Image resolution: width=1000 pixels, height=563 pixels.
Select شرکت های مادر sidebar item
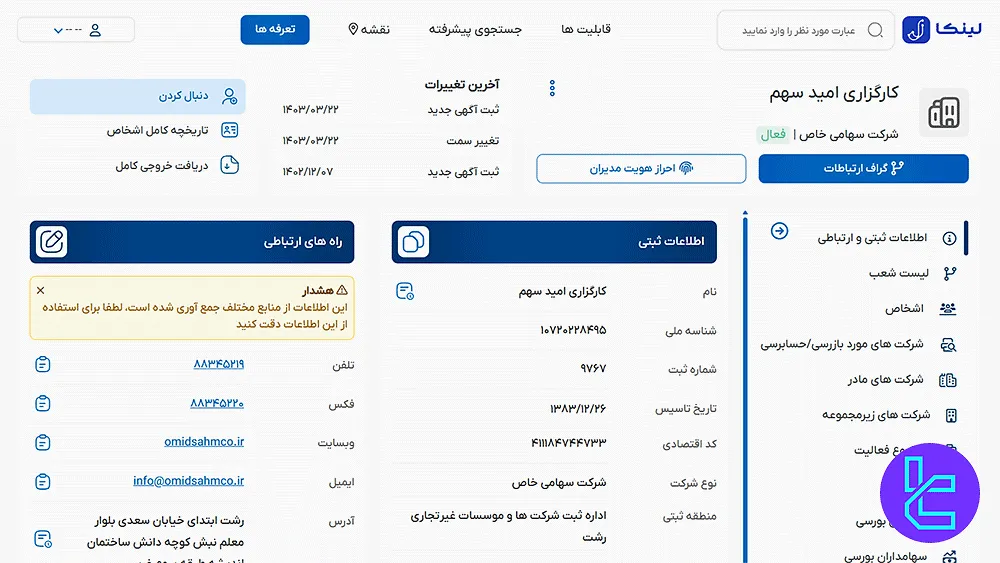(x=885, y=379)
